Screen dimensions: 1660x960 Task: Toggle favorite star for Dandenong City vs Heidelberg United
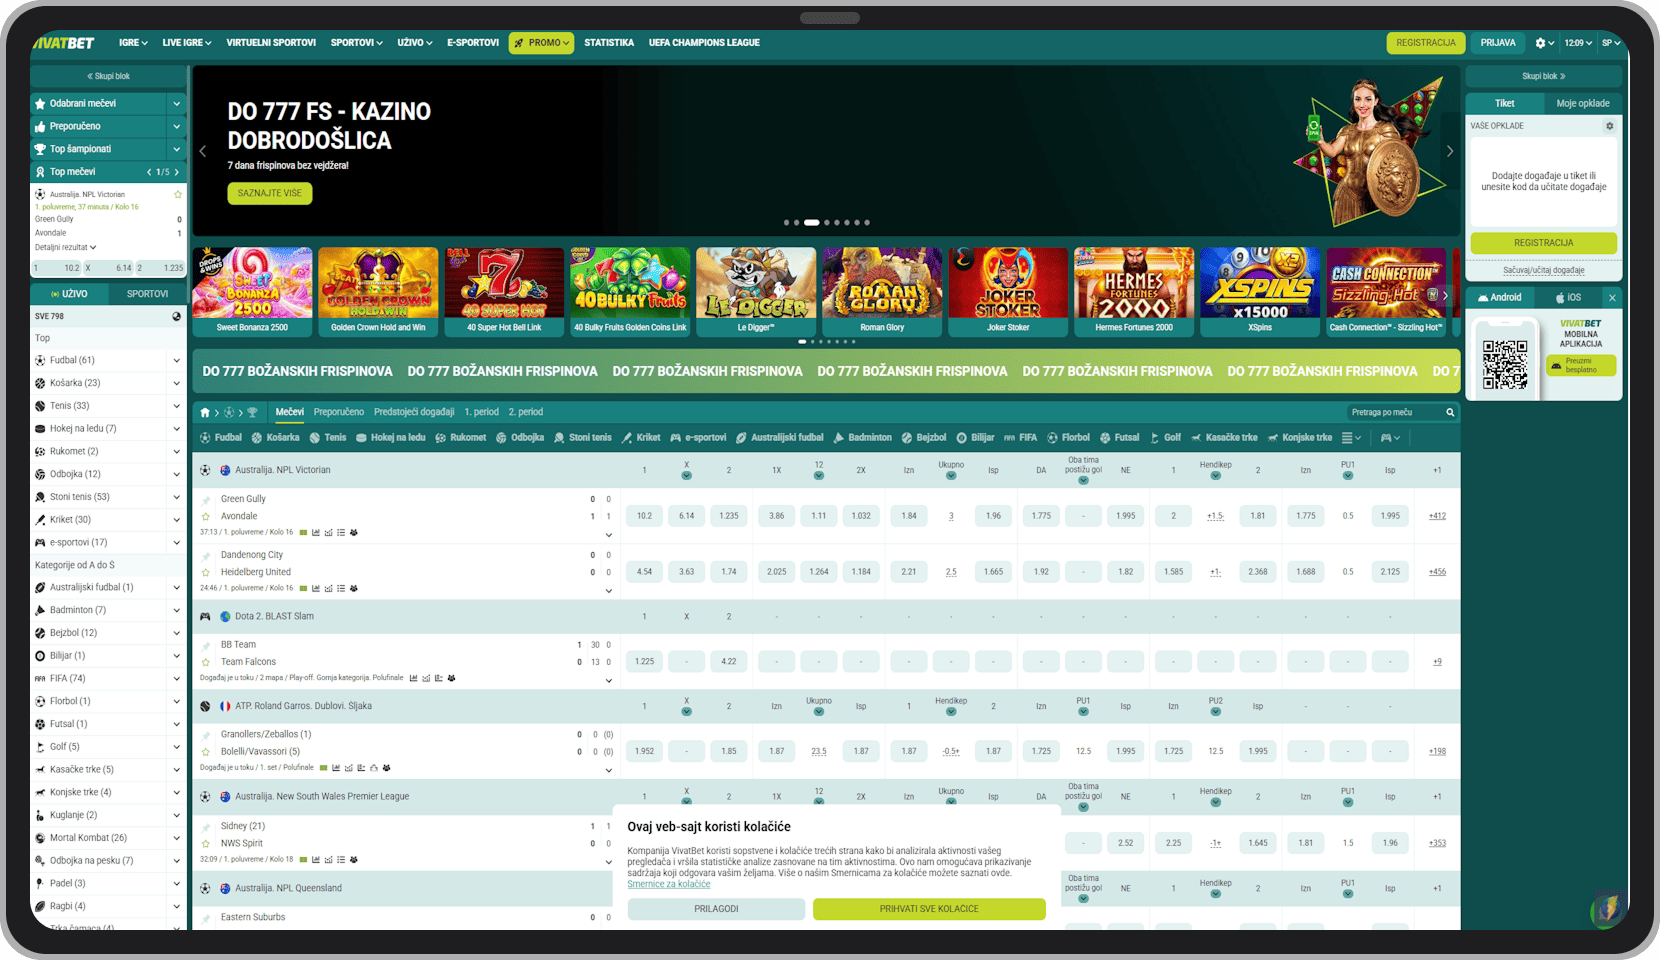click(206, 573)
